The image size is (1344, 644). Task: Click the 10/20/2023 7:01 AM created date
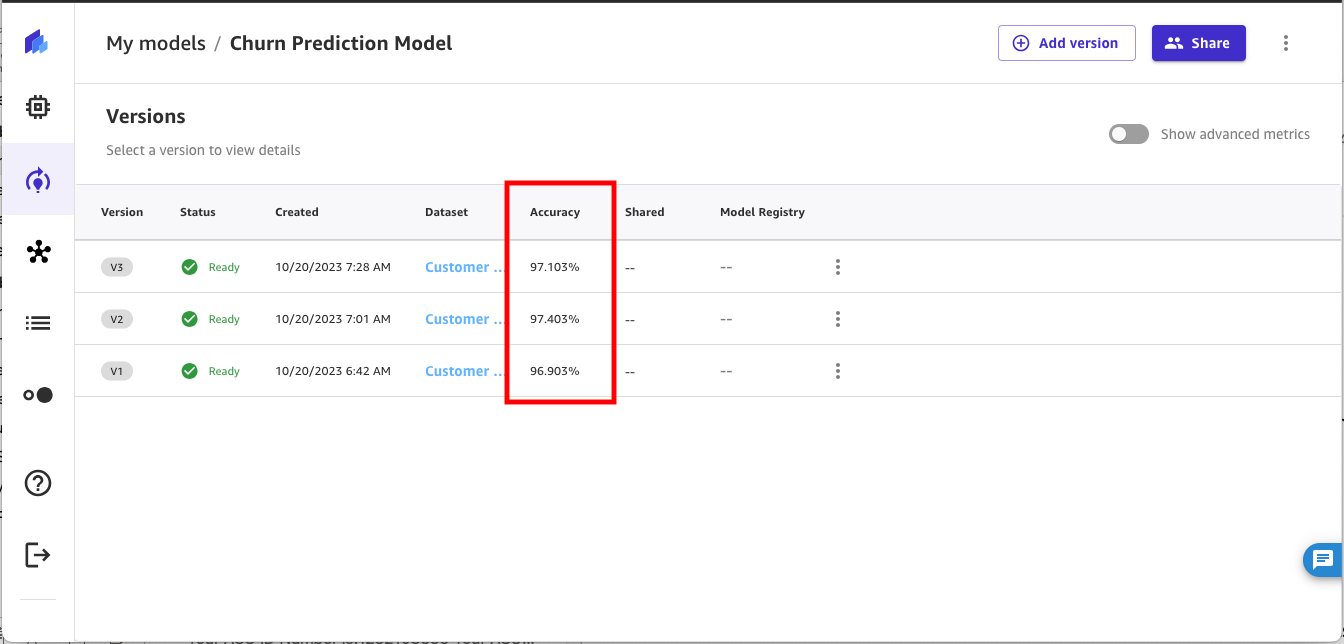333,319
